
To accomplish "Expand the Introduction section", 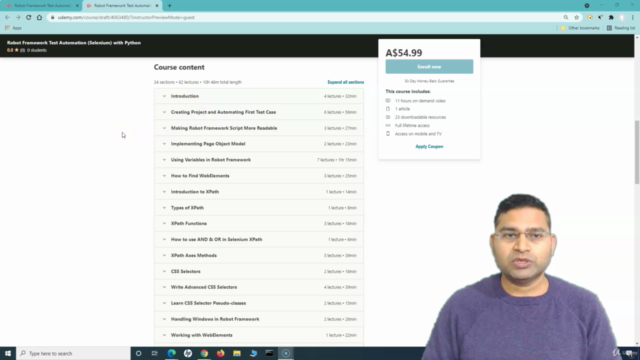I will [259, 96].
